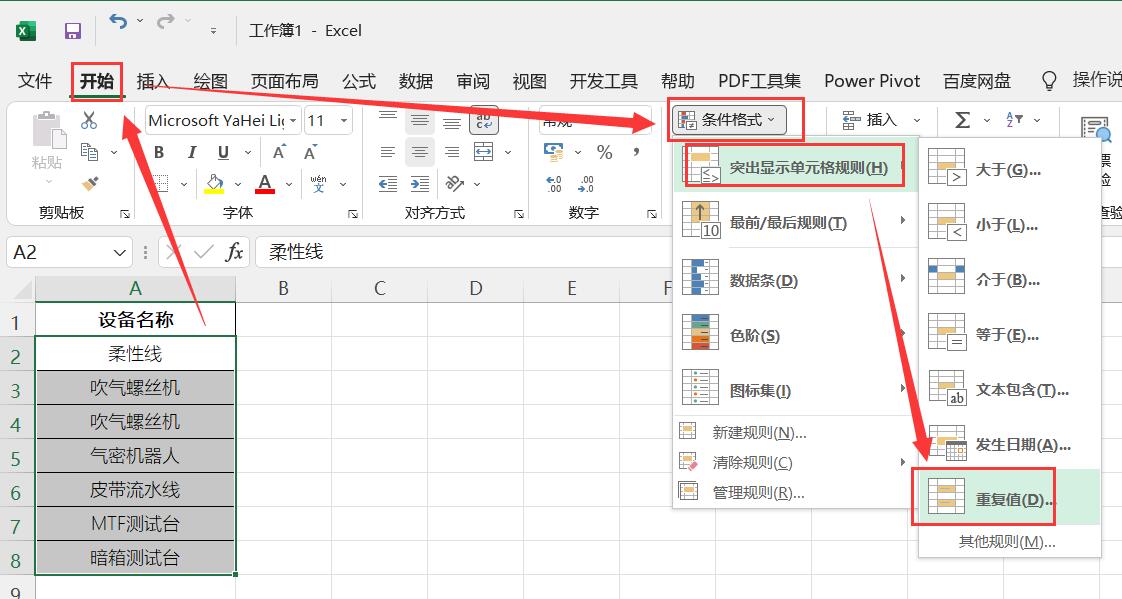Click the lightbulb tell-me icon
Screen dimensions: 1122x599
pos(1049,81)
